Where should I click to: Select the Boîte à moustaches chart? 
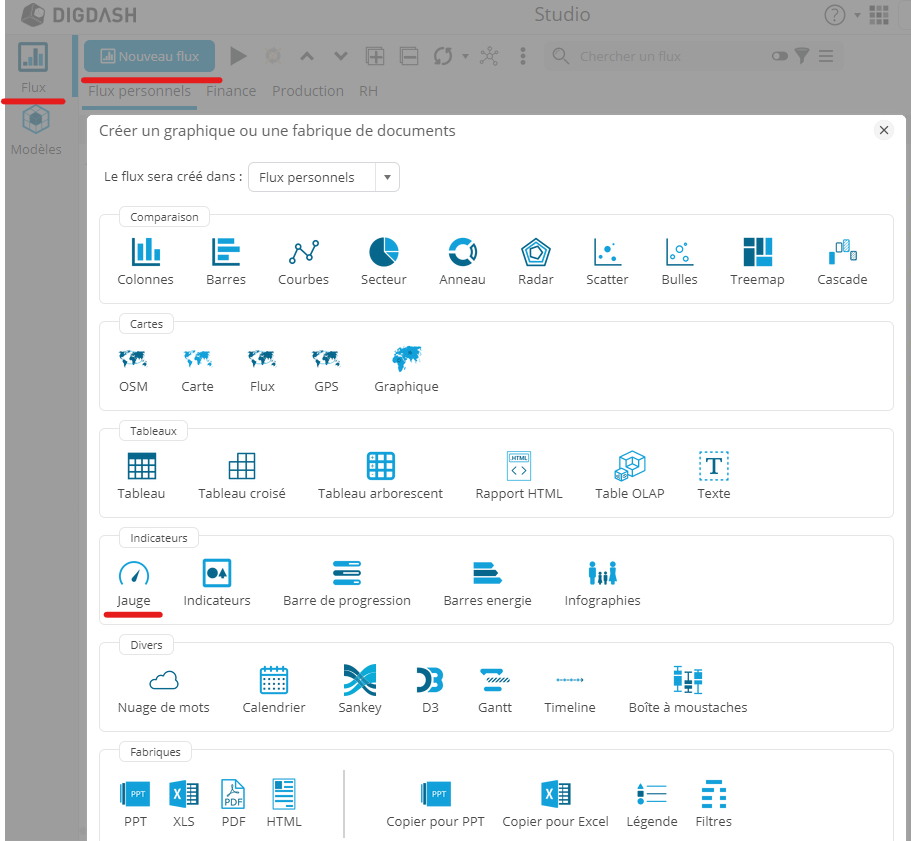click(688, 681)
